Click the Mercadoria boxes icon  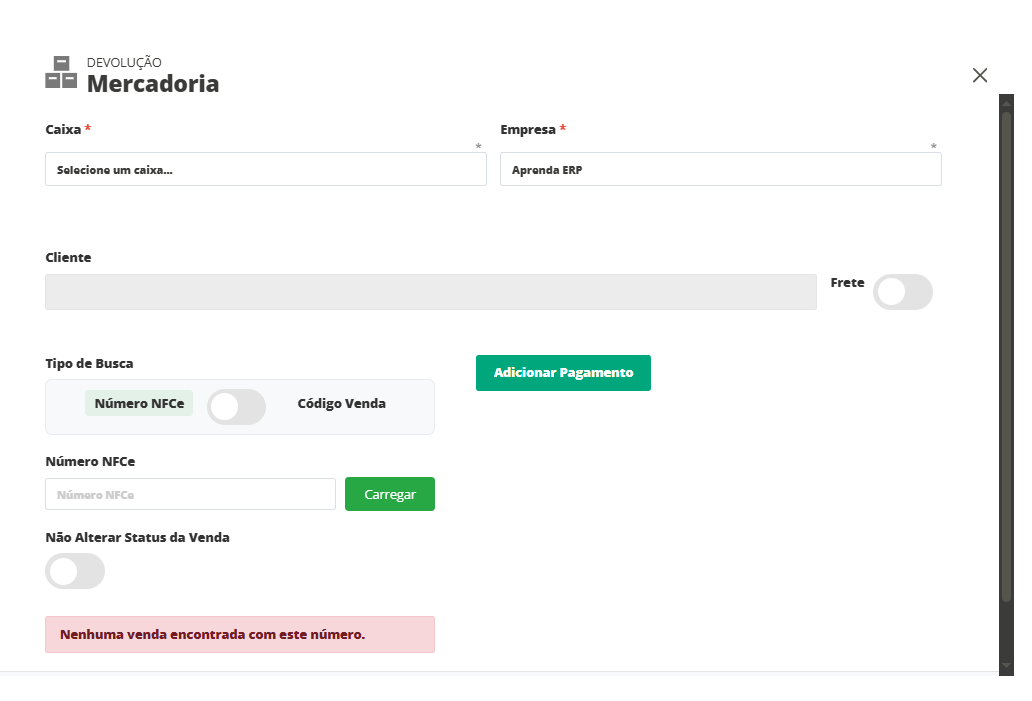pyautogui.click(x=61, y=73)
